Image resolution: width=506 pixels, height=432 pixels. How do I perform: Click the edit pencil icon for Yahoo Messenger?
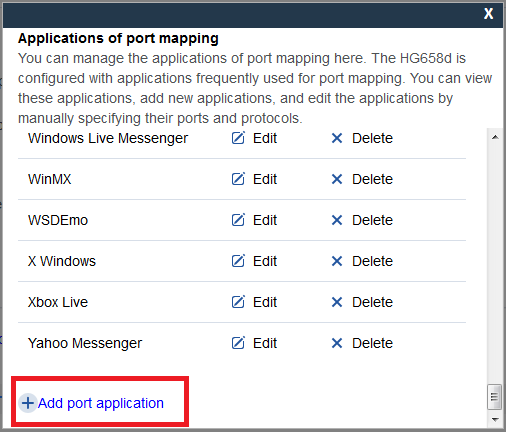(x=238, y=343)
